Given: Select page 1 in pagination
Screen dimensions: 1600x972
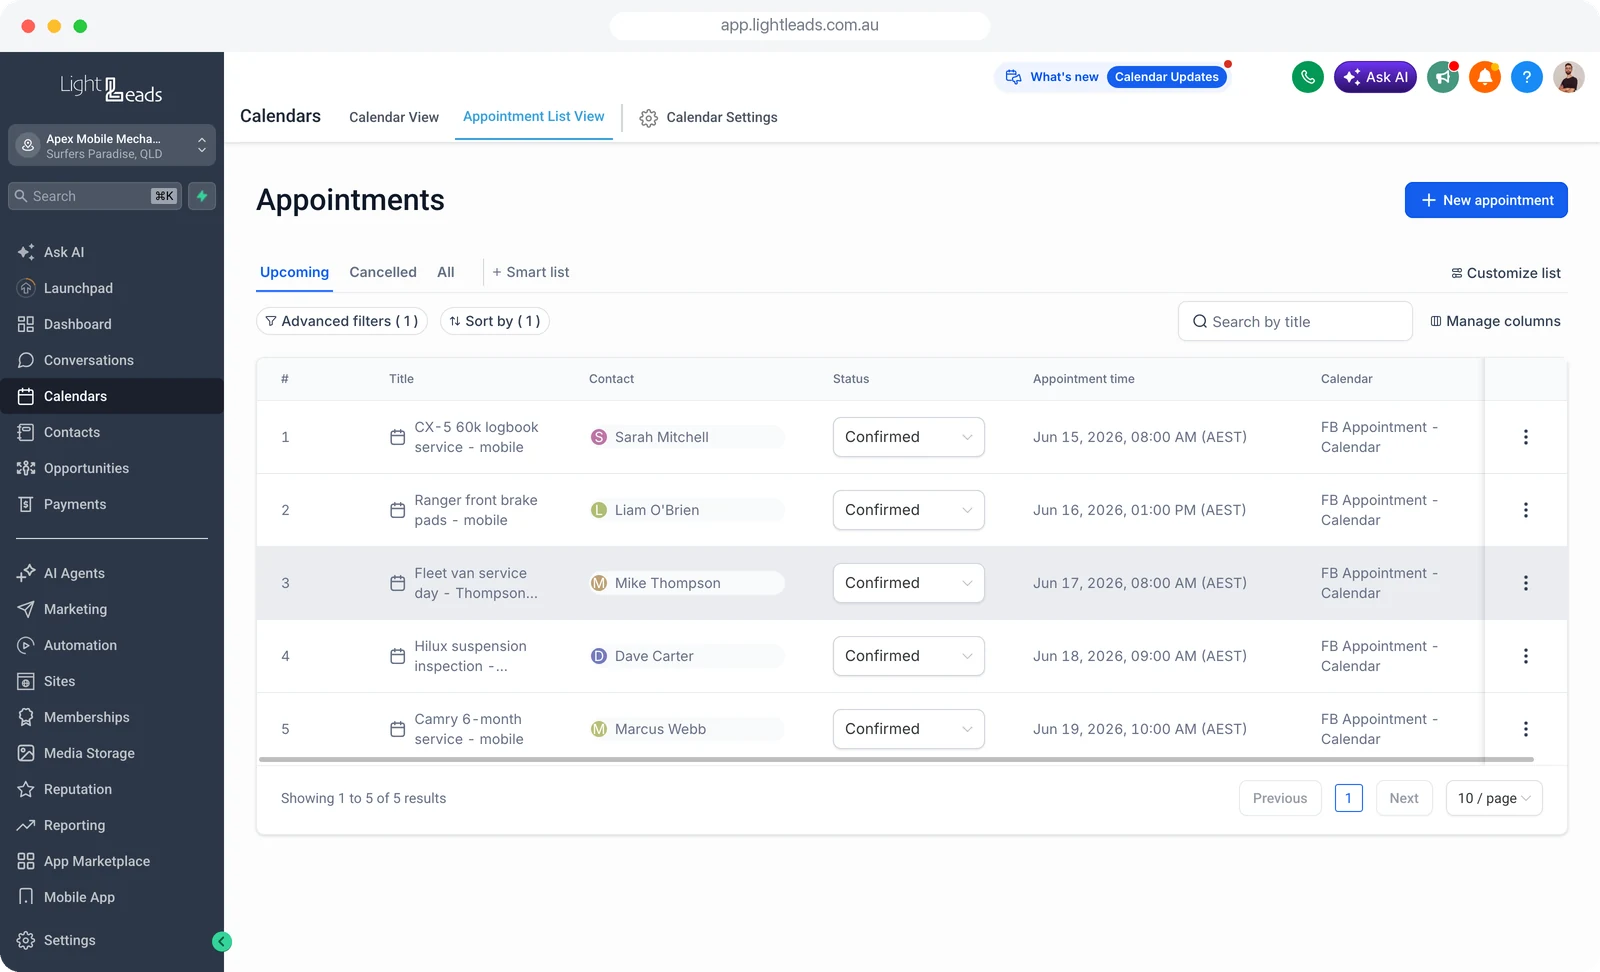Looking at the screenshot, I should point(1348,798).
